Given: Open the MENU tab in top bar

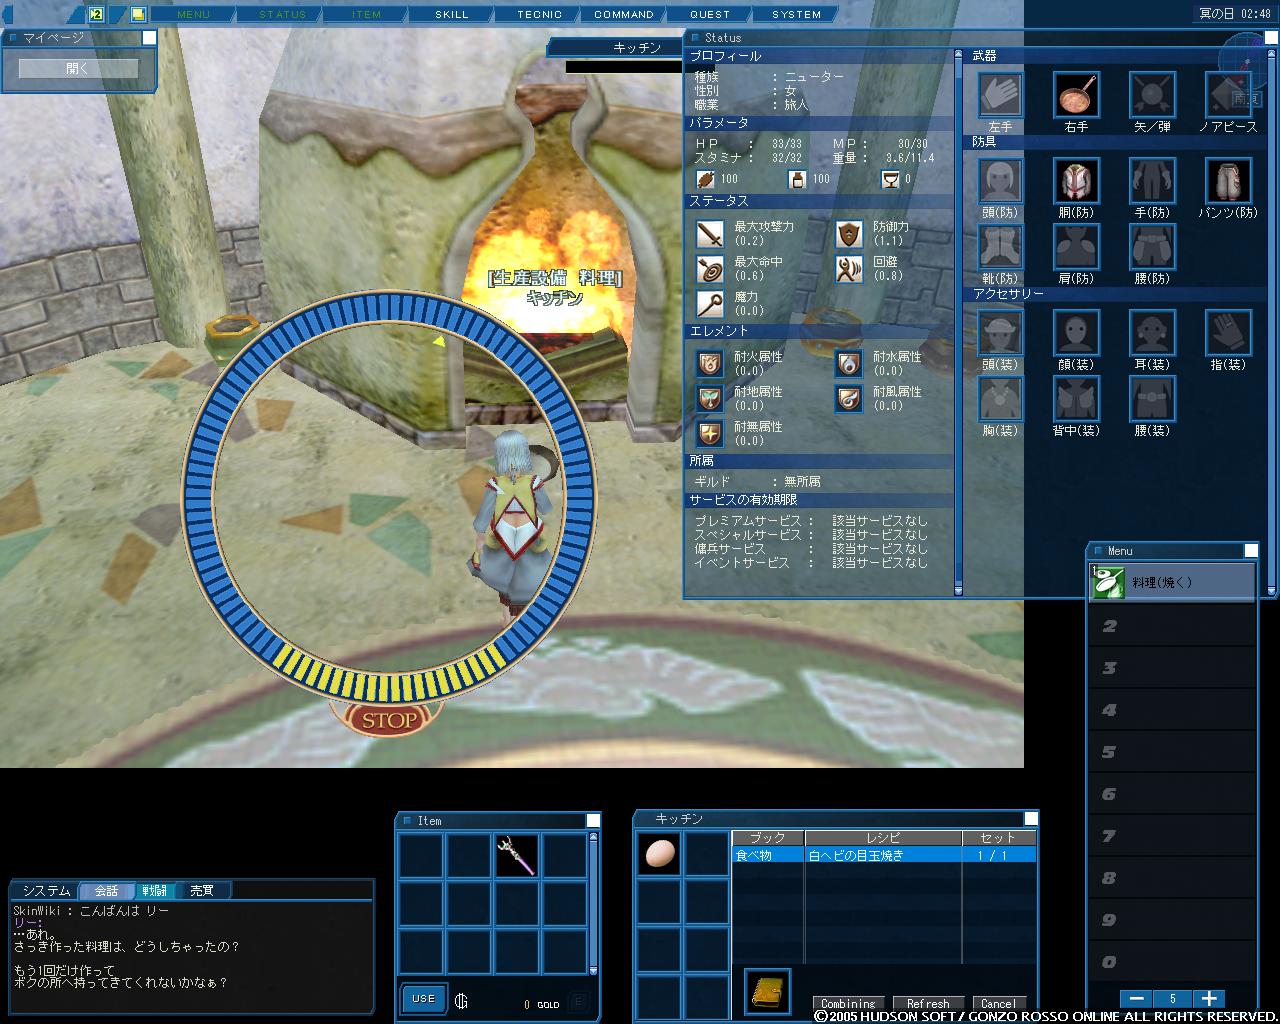Looking at the screenshot, I should coord(194,14).
